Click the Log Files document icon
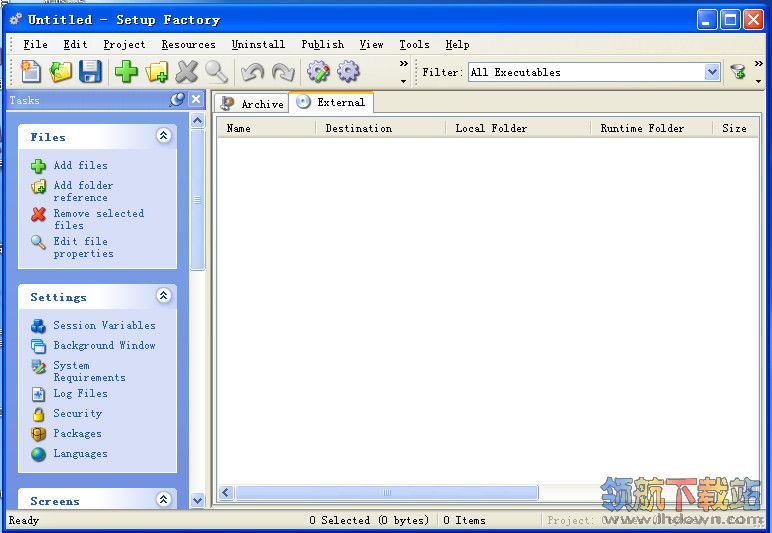Screen dimensions: 772x533 38,394
